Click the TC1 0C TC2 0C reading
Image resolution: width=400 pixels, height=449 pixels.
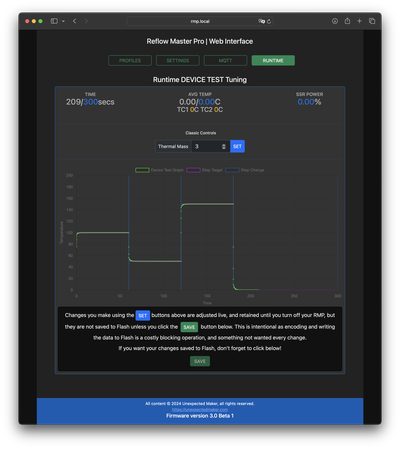tap(200, 110)
